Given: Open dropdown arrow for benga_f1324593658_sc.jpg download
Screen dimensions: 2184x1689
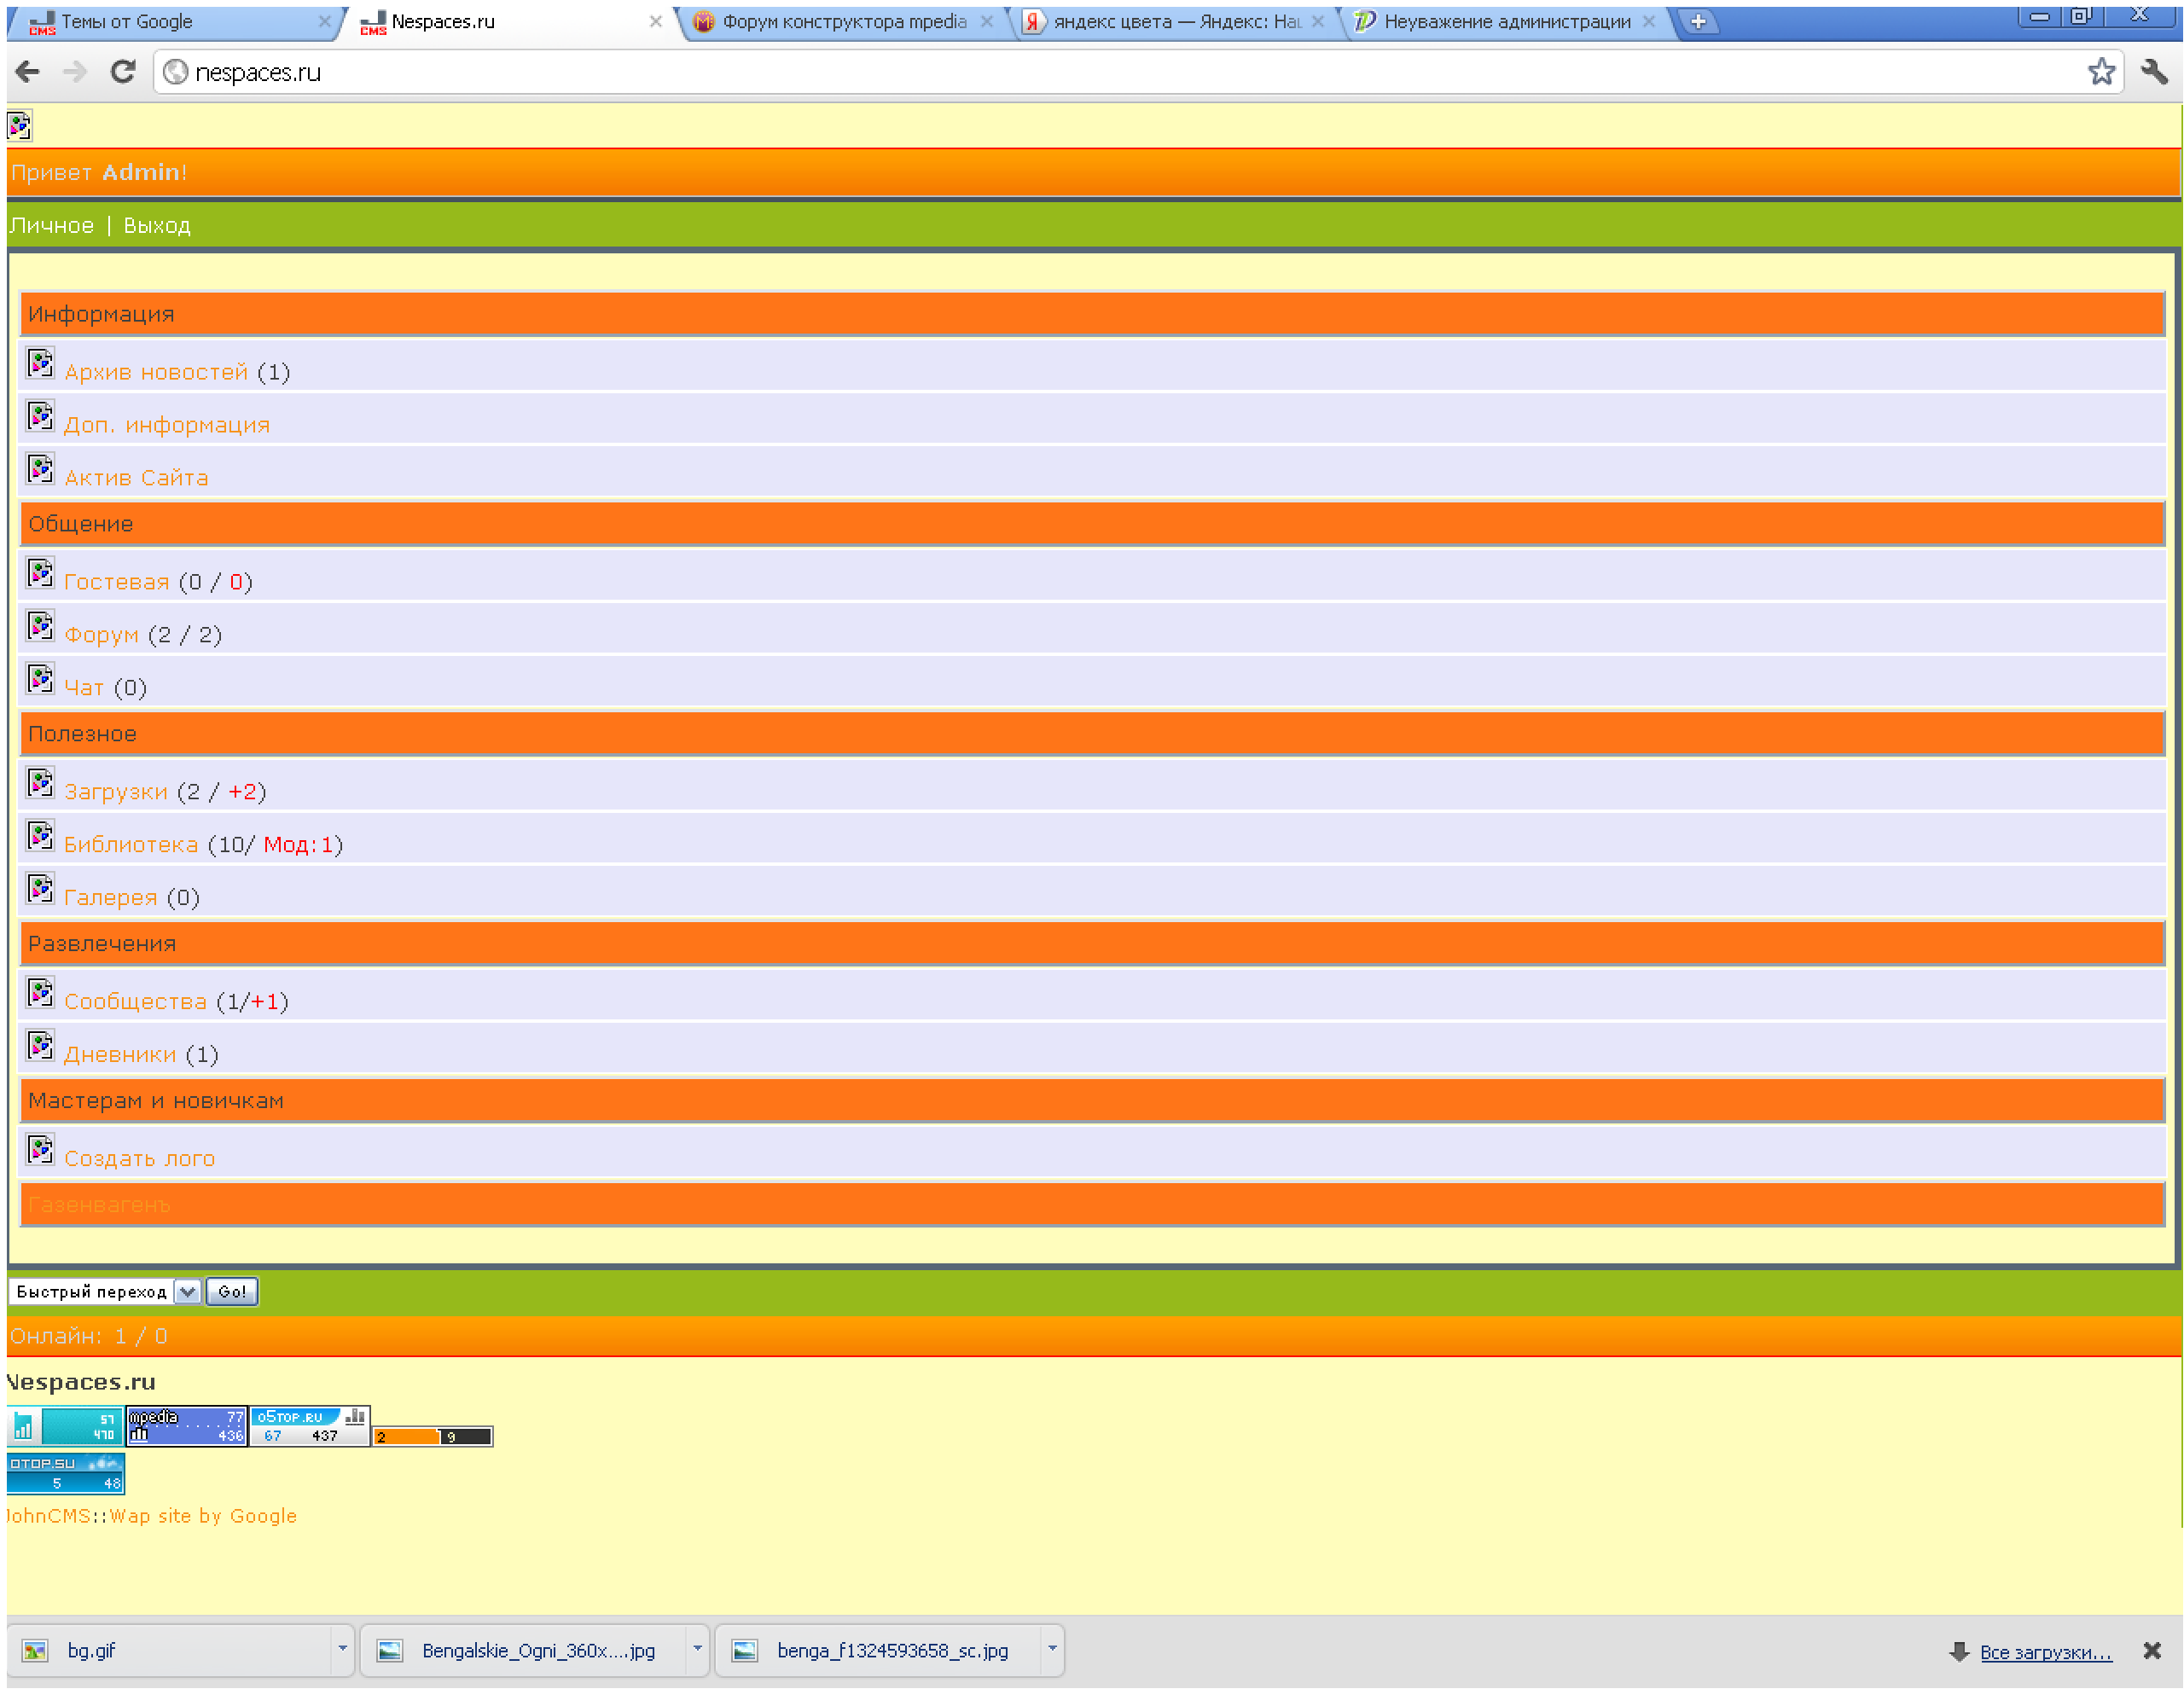Looking at the screenshot, I should click(x=1052, y=1649).
